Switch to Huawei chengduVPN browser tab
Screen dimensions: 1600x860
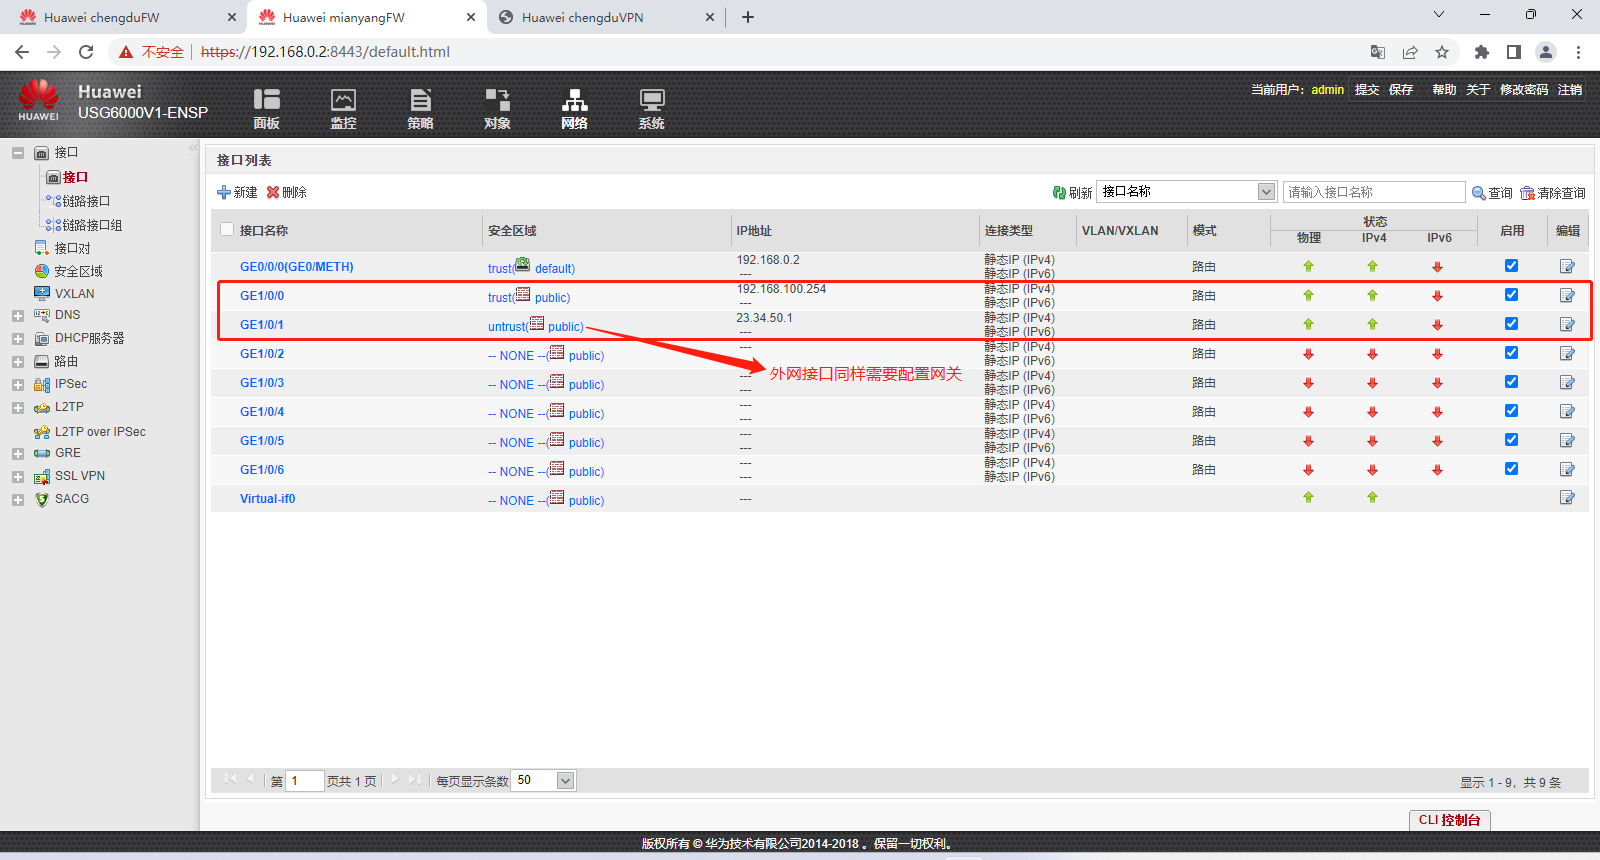point(606,17)
